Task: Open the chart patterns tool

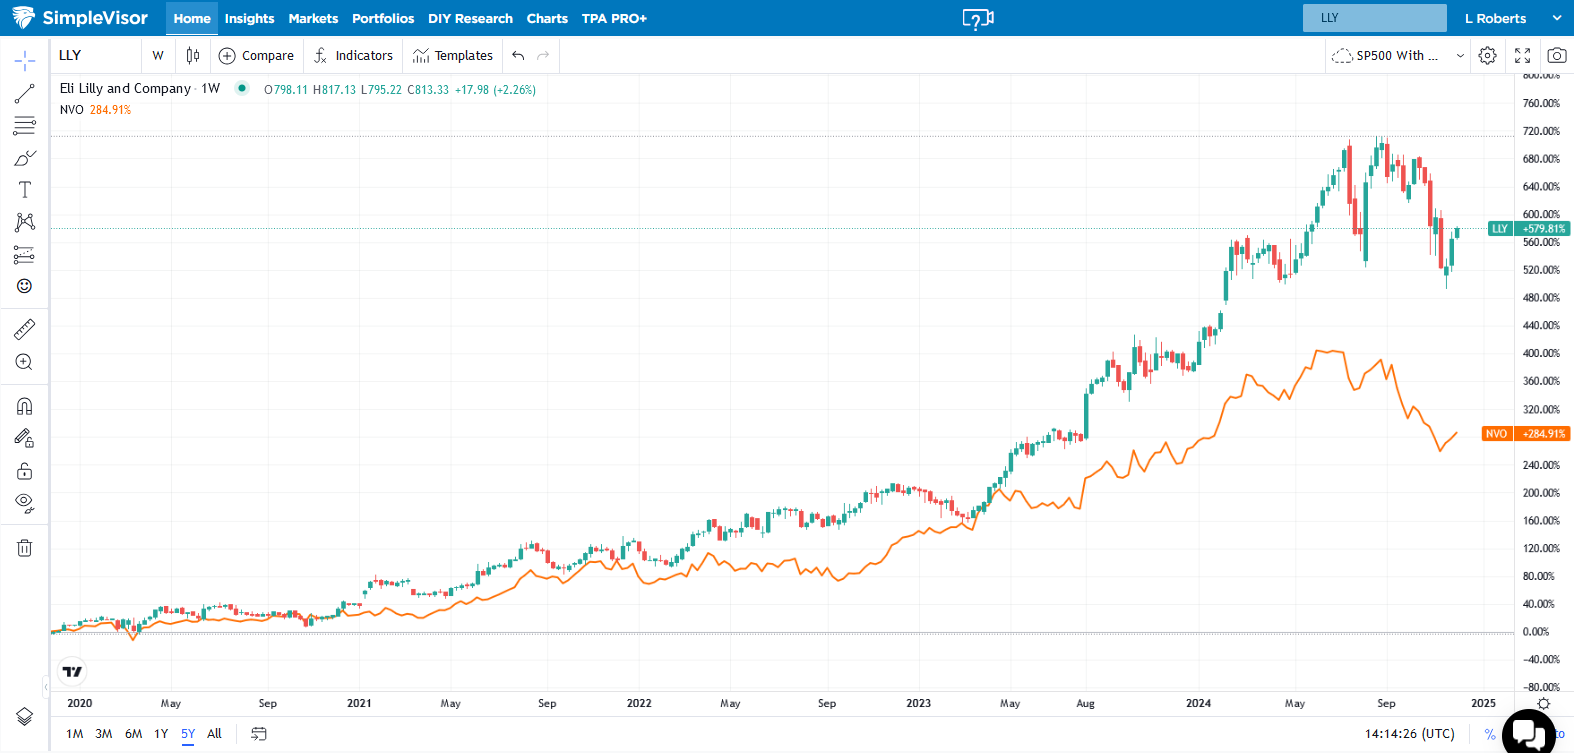Action: pos(25,222)
